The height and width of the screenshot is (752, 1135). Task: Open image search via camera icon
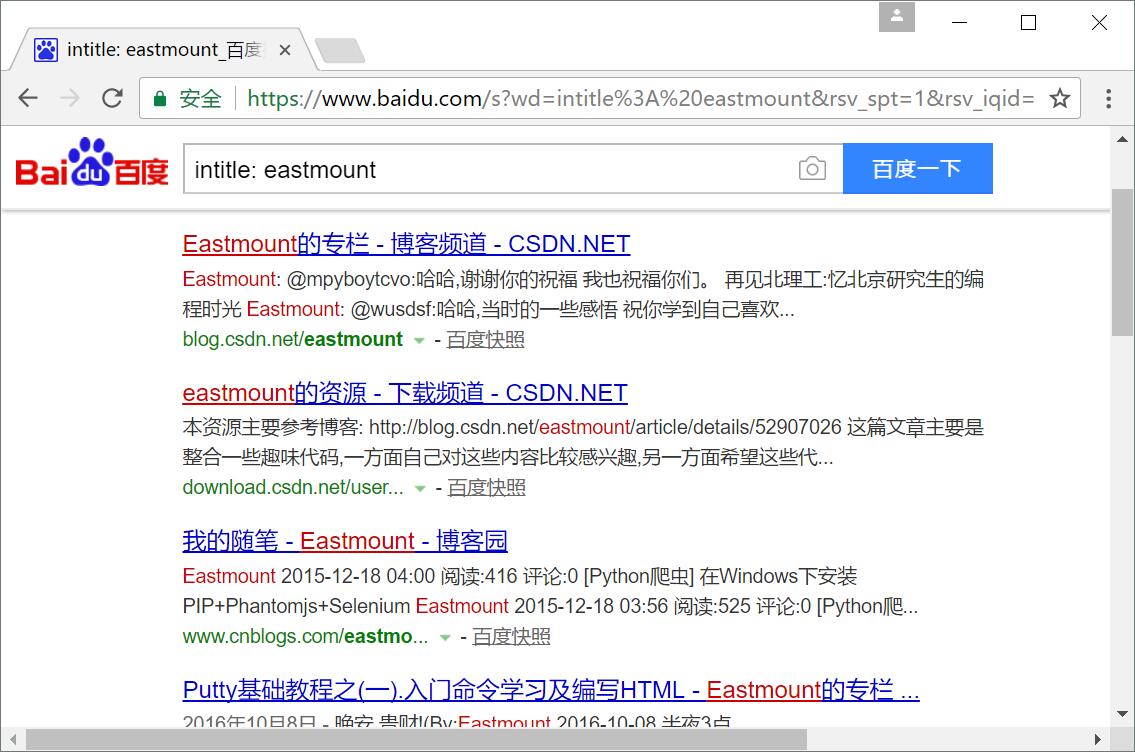click(x=812, y=169)
